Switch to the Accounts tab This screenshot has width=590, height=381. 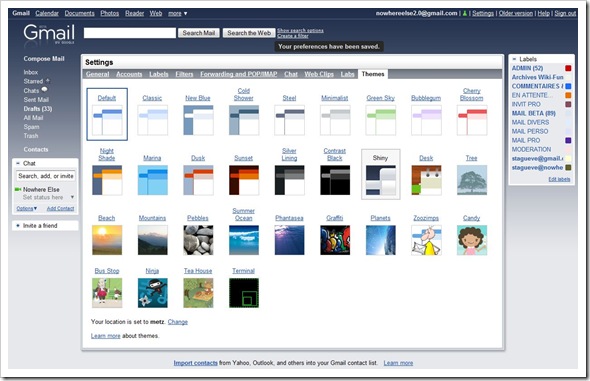pyautogui.click(x=129, y=74)
